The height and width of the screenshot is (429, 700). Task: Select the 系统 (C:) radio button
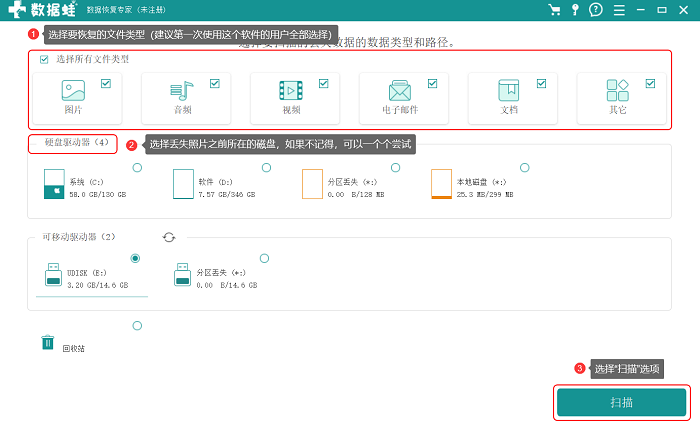pyautogui.click(x=138, y=168)
